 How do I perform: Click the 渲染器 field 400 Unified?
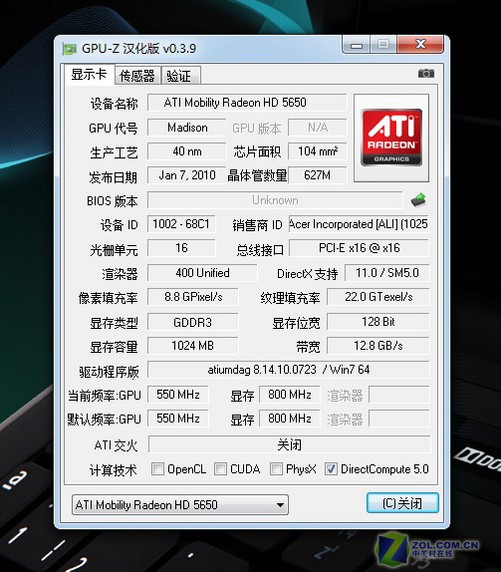(202, 273)
